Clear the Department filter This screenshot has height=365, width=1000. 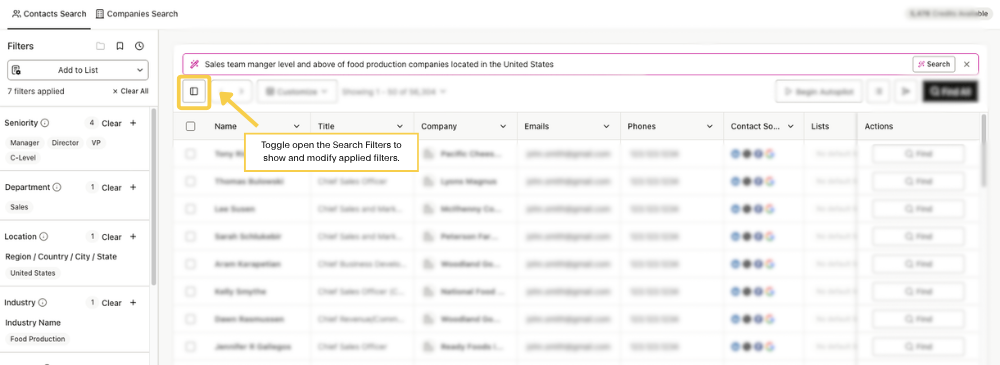coord(112,188)
